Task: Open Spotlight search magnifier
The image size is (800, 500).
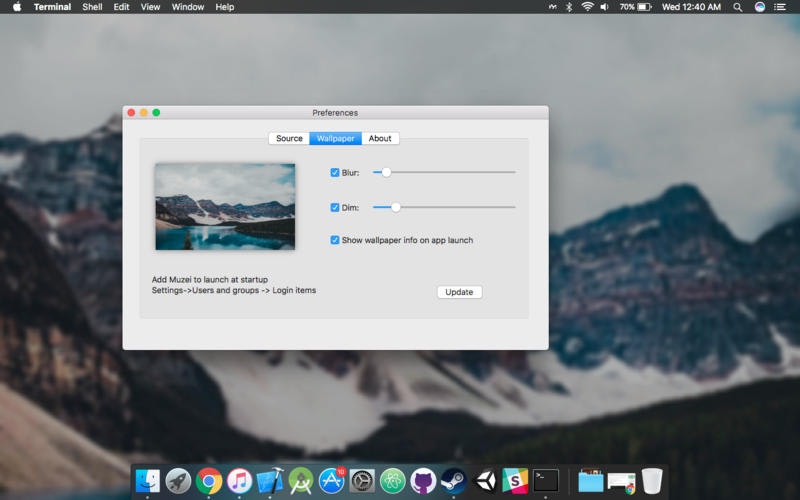Action: (x=738, y=7)
